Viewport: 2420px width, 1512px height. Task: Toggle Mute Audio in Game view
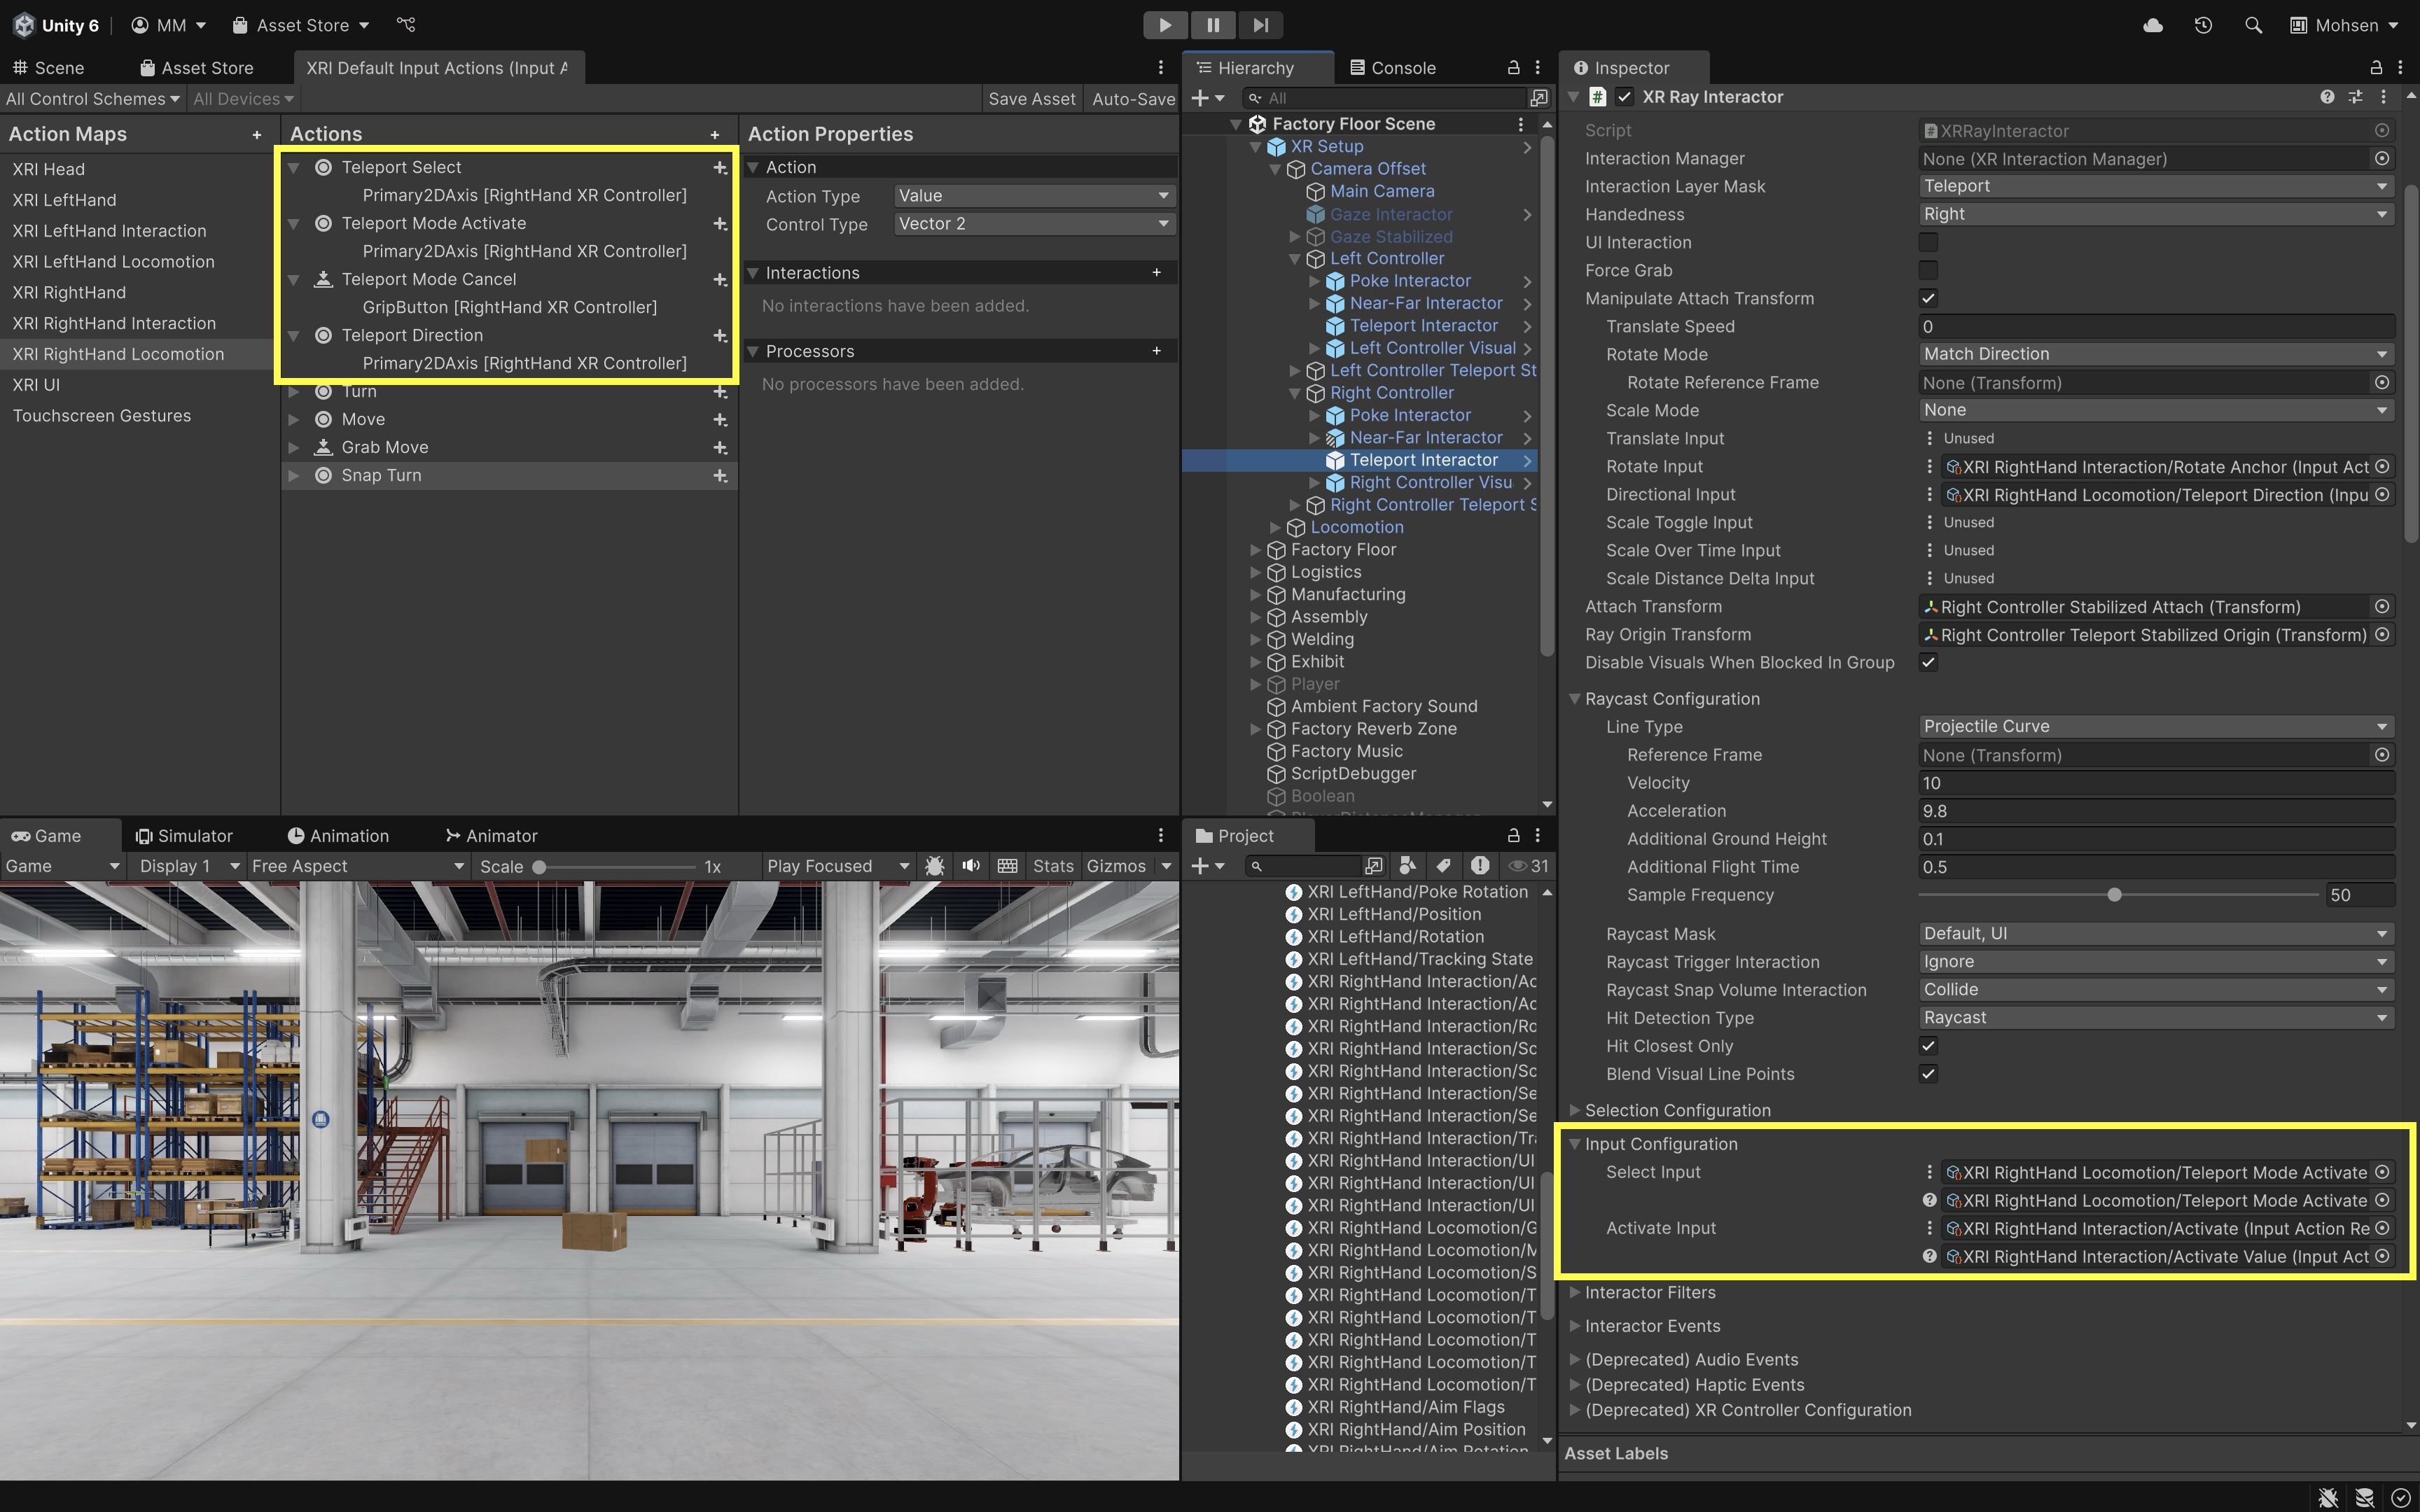point(970,866)
